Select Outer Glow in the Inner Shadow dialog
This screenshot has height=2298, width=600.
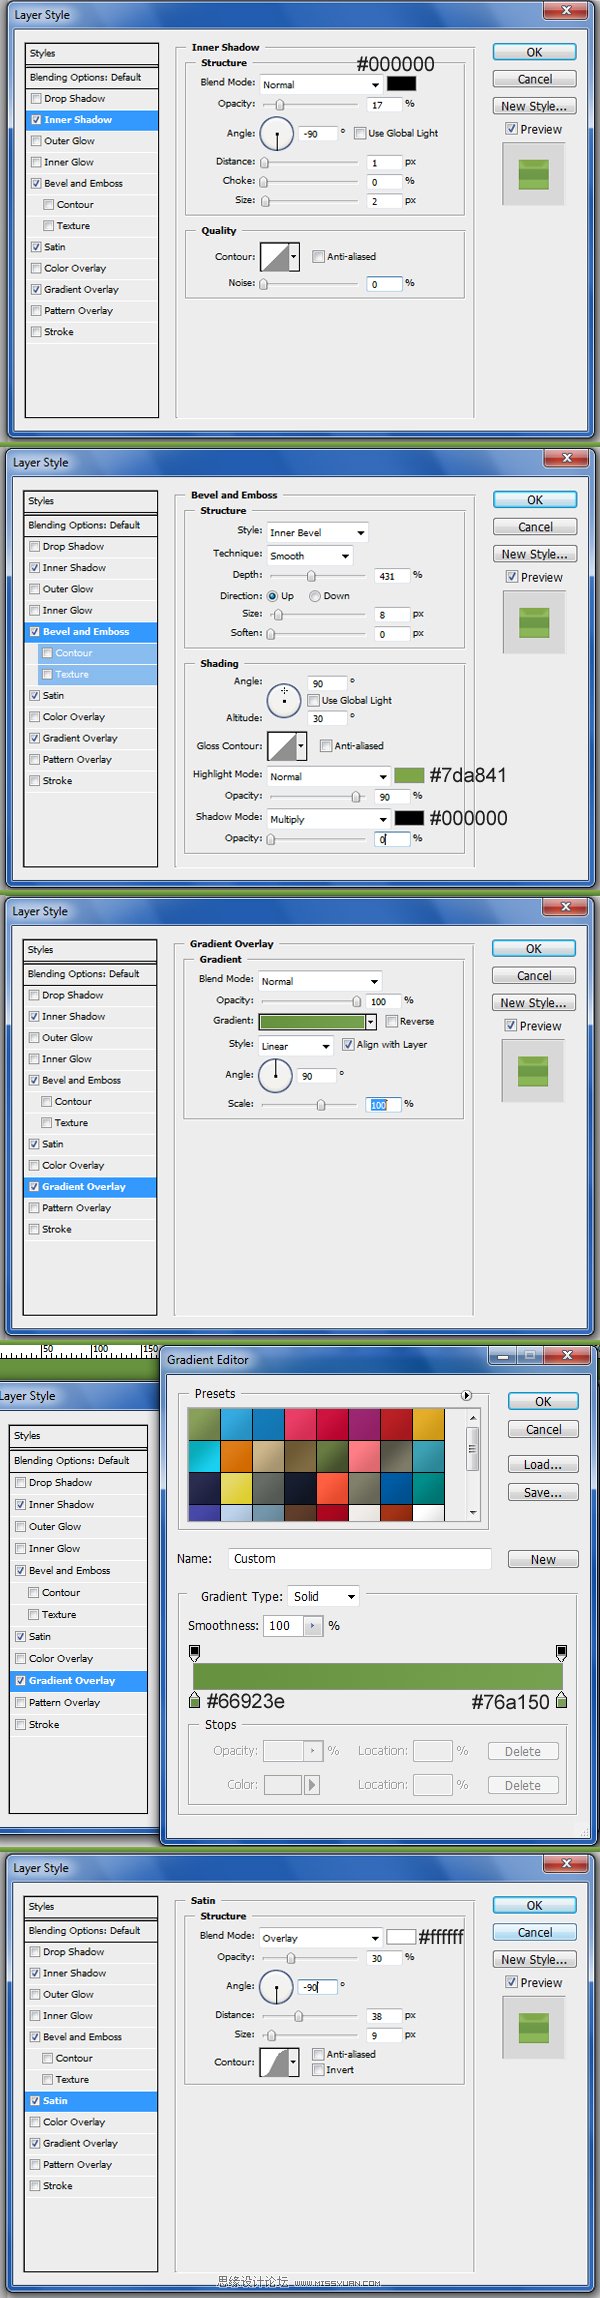click(x=69, y=141)
